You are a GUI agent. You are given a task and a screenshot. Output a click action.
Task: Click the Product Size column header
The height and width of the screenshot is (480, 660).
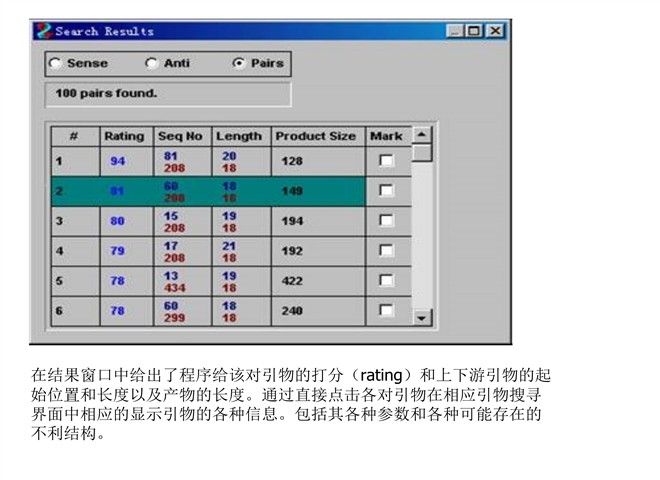315,136
